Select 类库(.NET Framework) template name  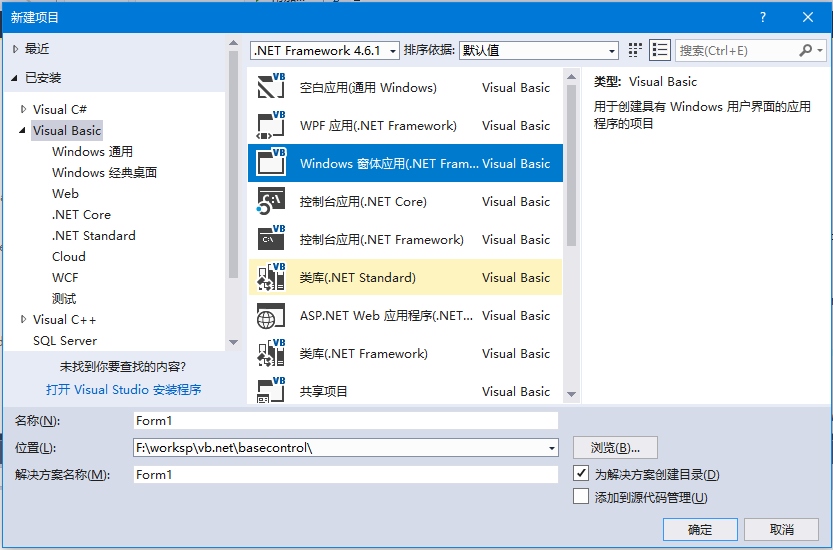[x=363, y=353]
